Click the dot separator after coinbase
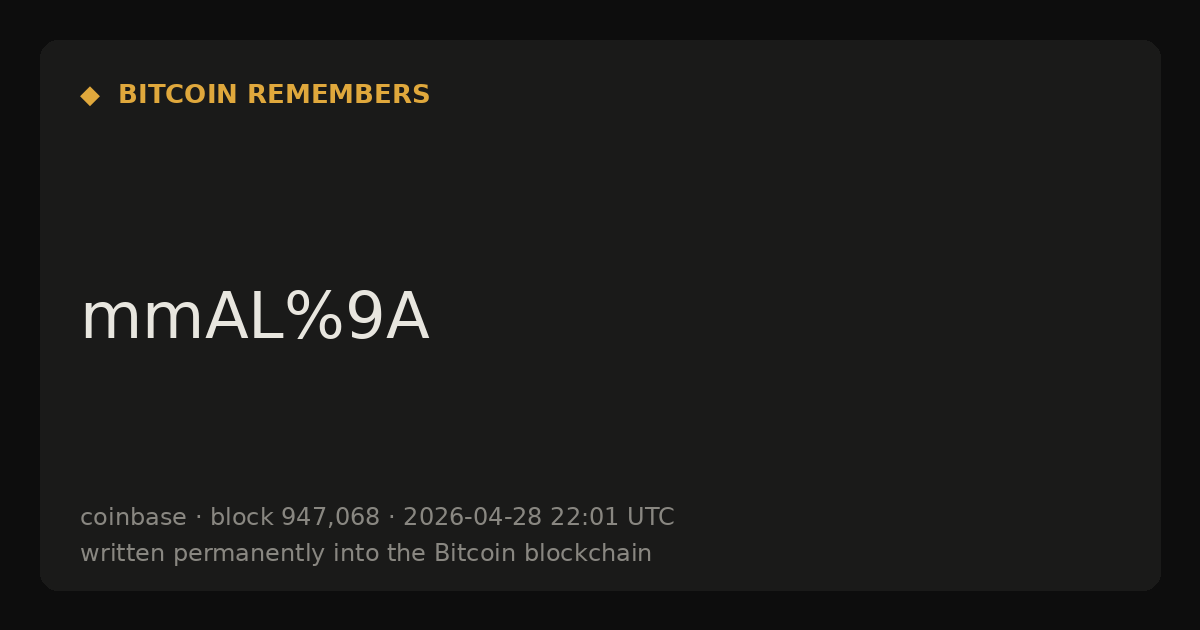Viewport: 1200px width, 630px height. coord(198,518)
